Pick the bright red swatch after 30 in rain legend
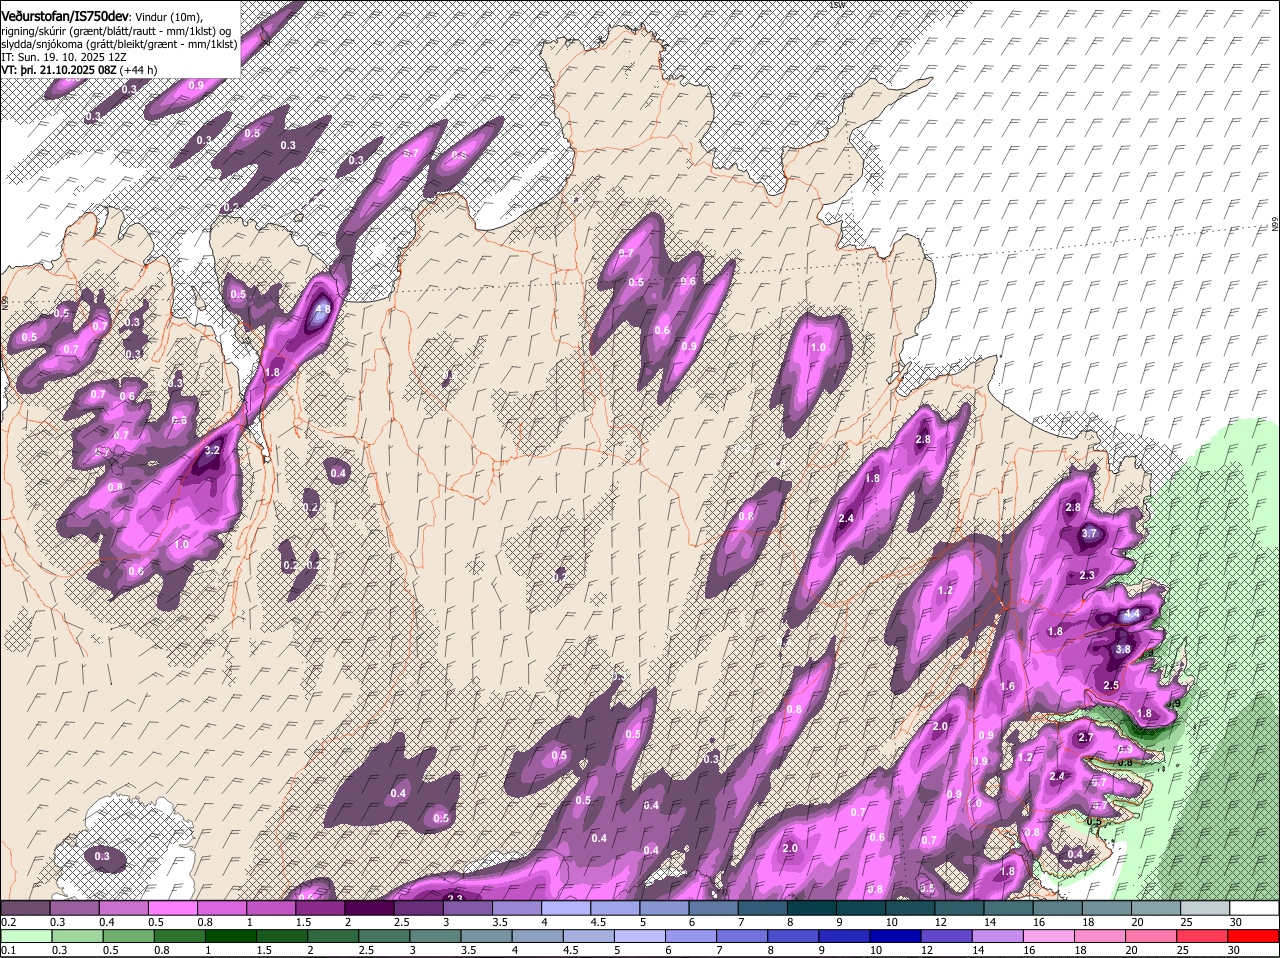This screenshot has width=1280, height=958. tap(1255, 936)
